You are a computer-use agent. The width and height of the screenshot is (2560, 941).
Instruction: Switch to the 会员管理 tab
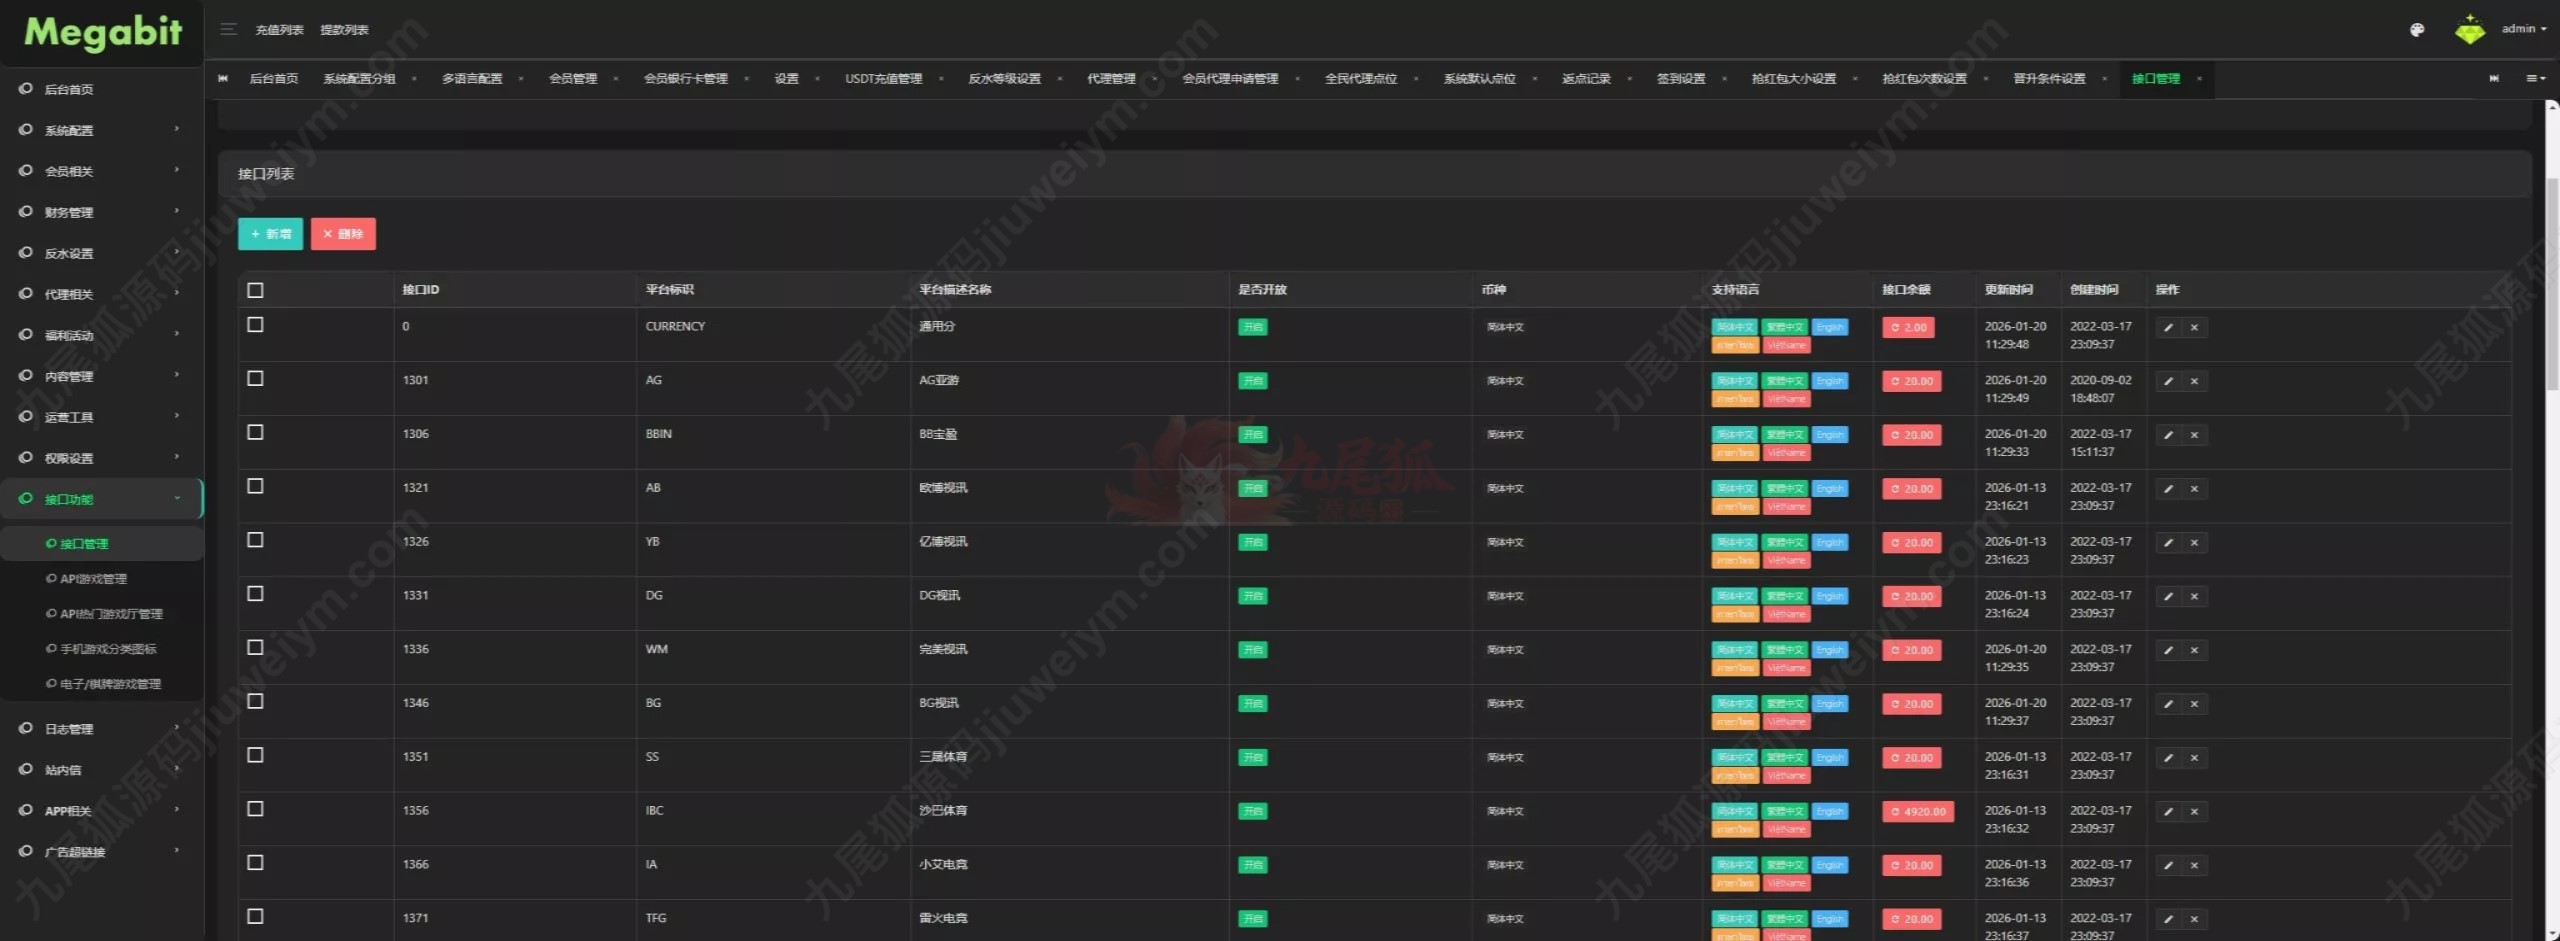572,79
